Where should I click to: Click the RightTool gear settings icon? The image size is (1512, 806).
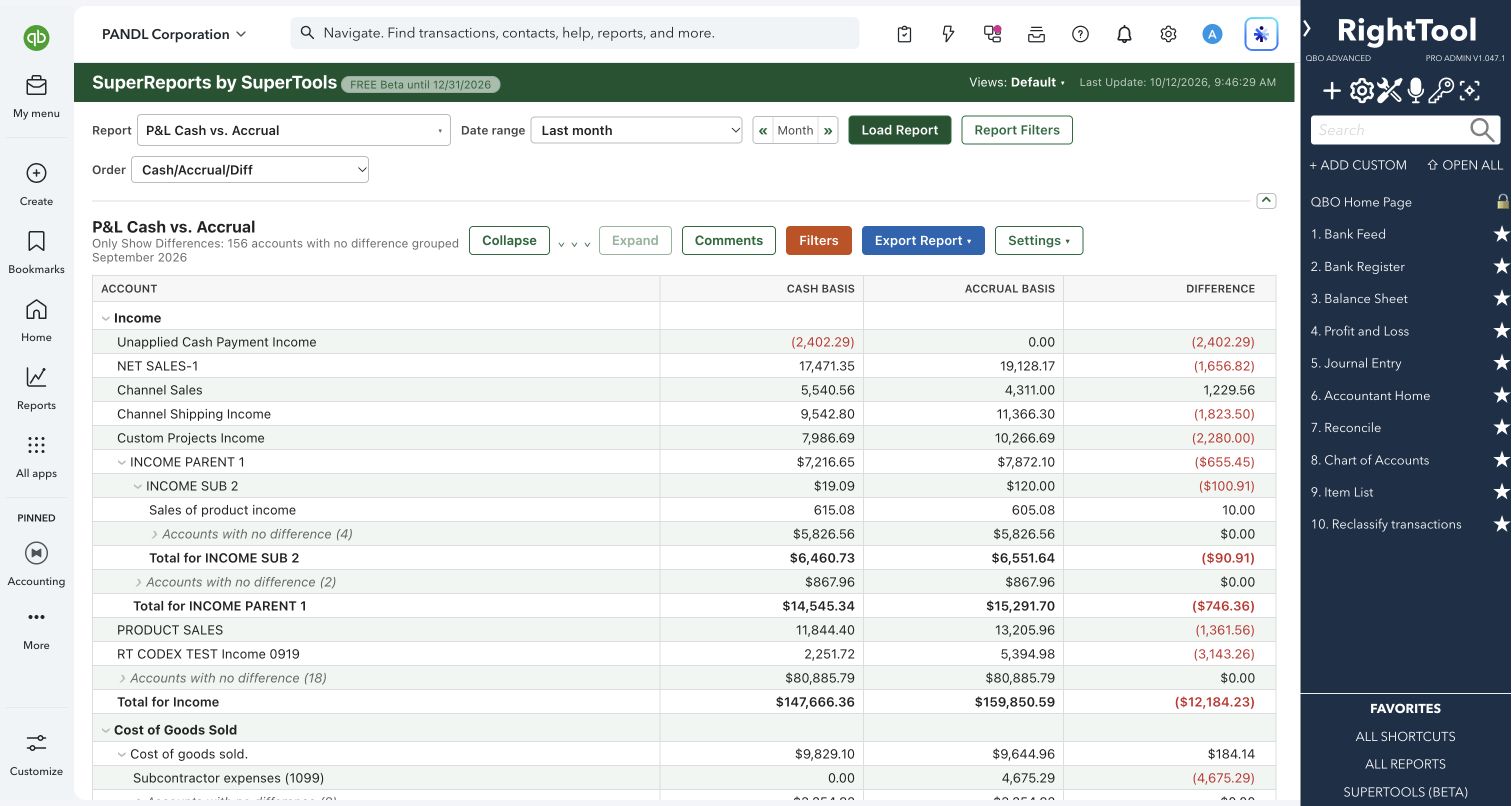coord(1361,92)
